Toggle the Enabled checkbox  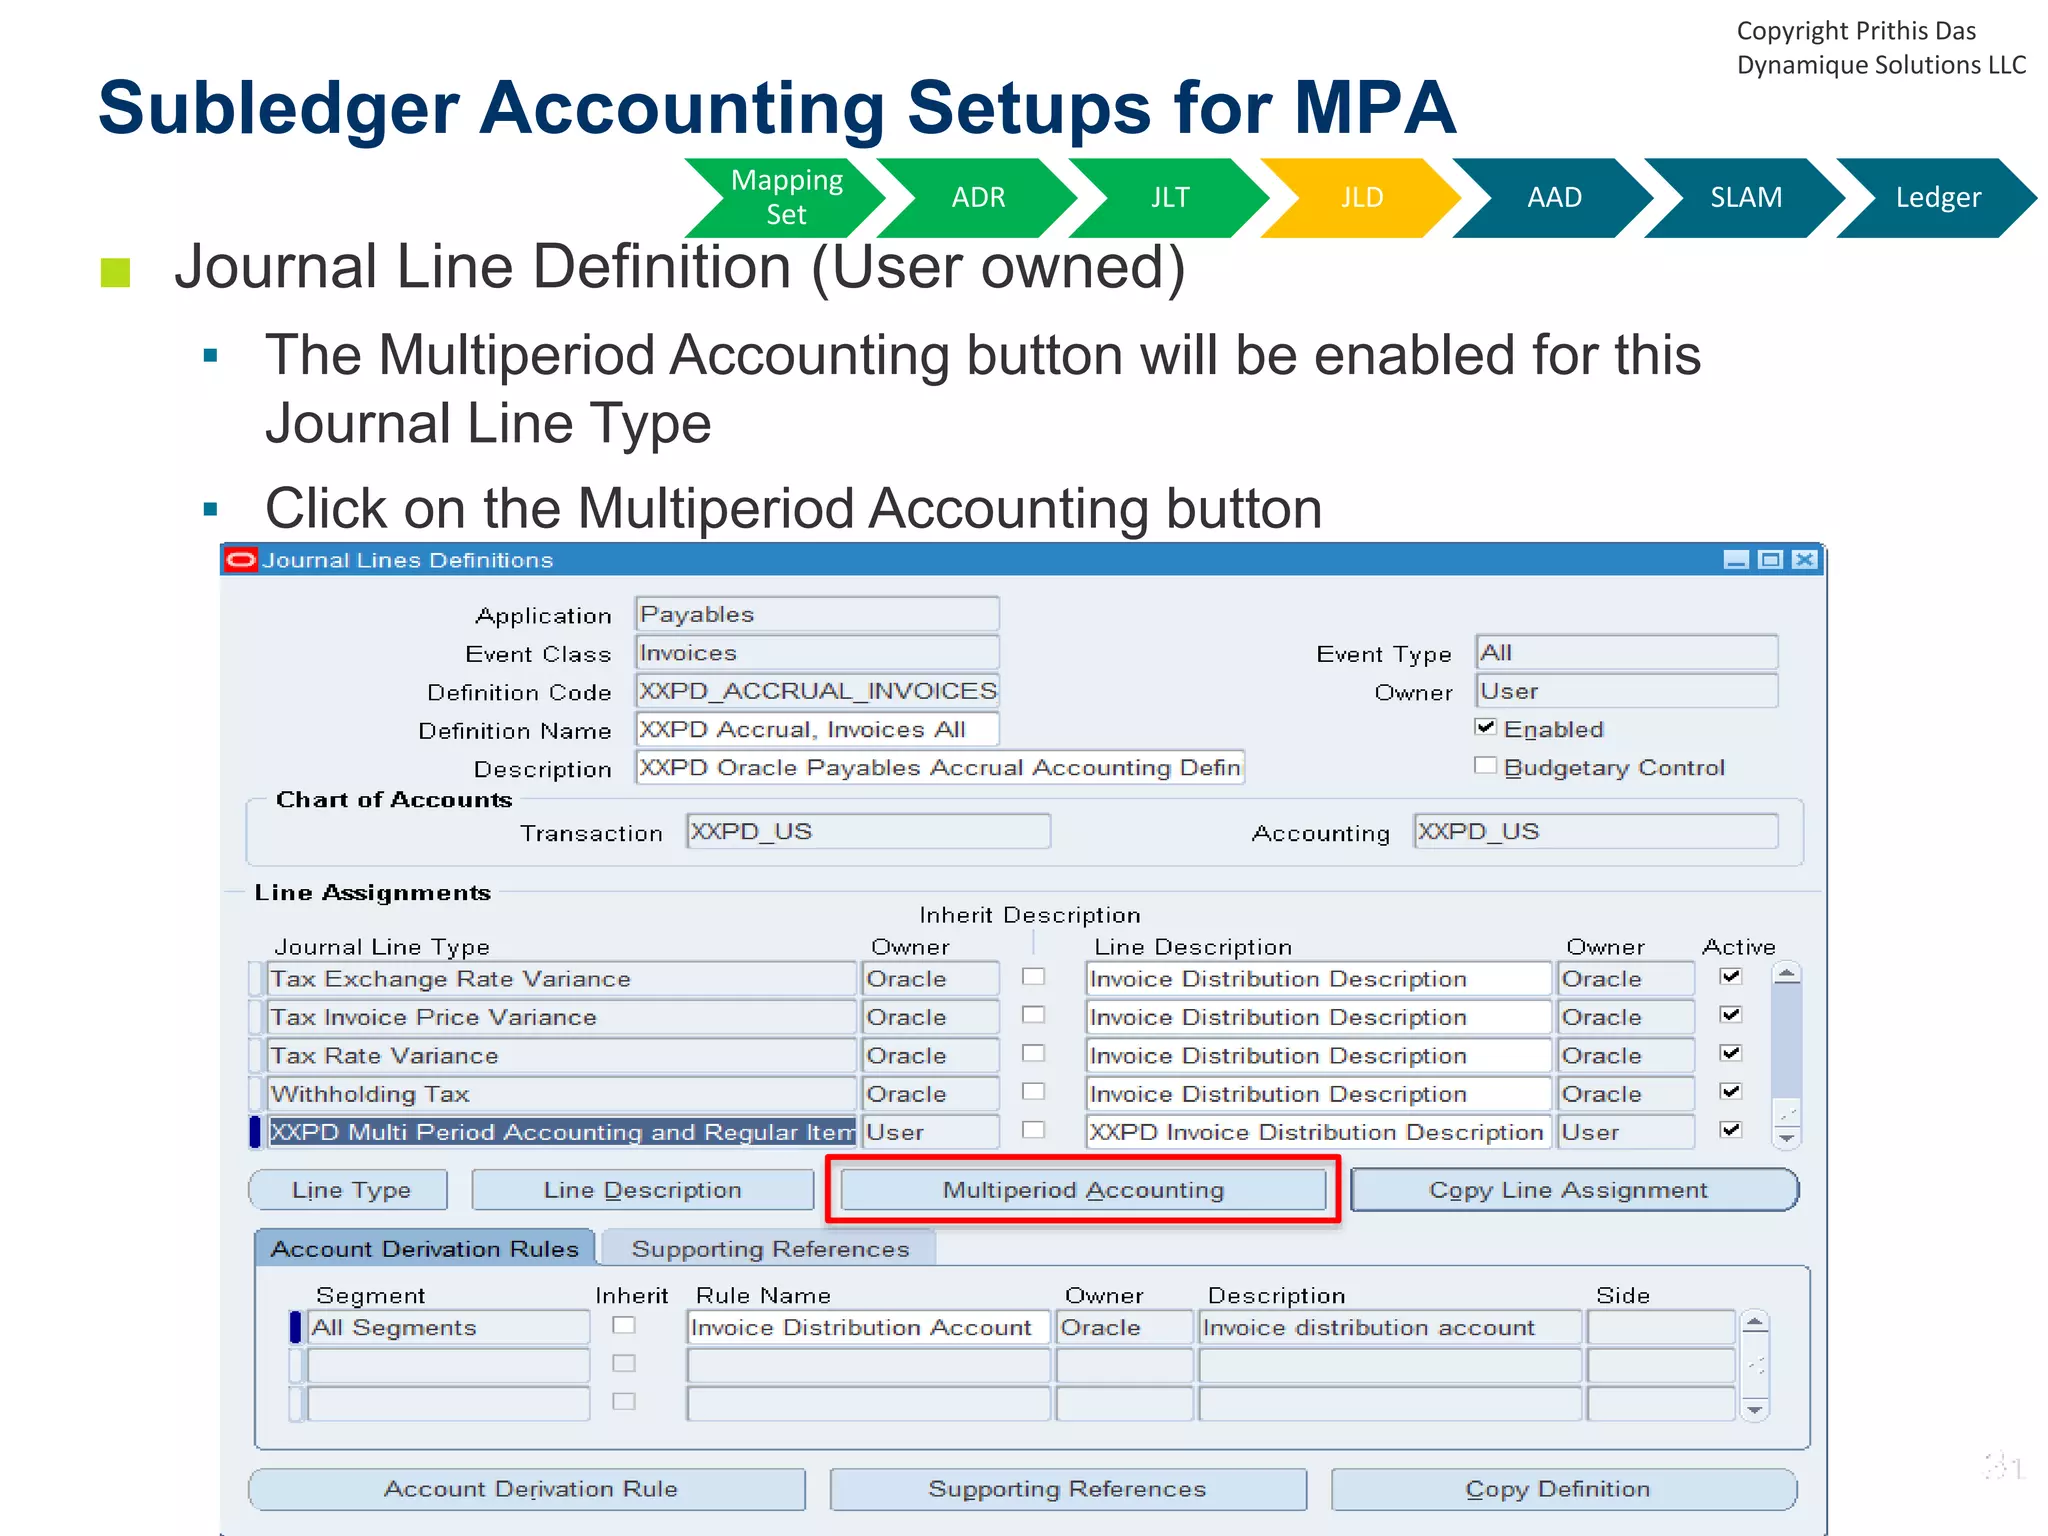[x=1485, y=727]
